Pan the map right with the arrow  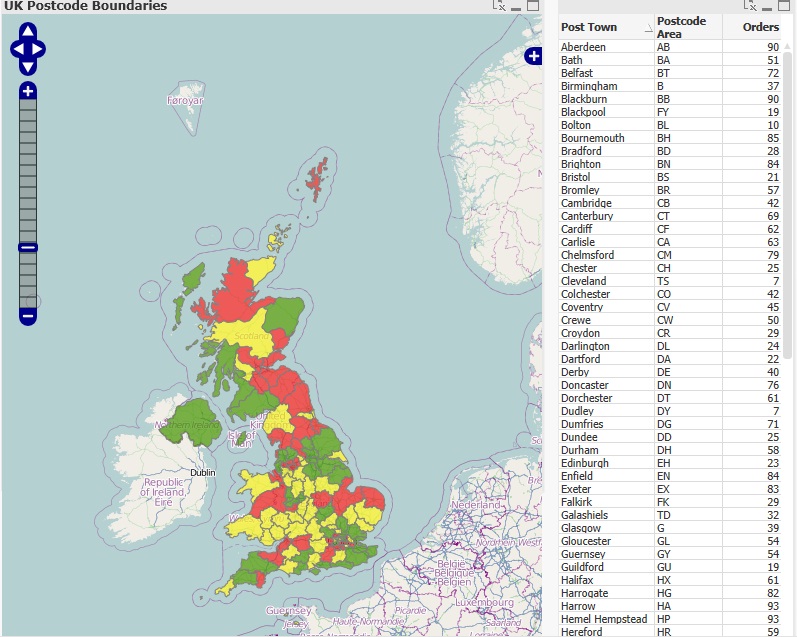point(39,49)
